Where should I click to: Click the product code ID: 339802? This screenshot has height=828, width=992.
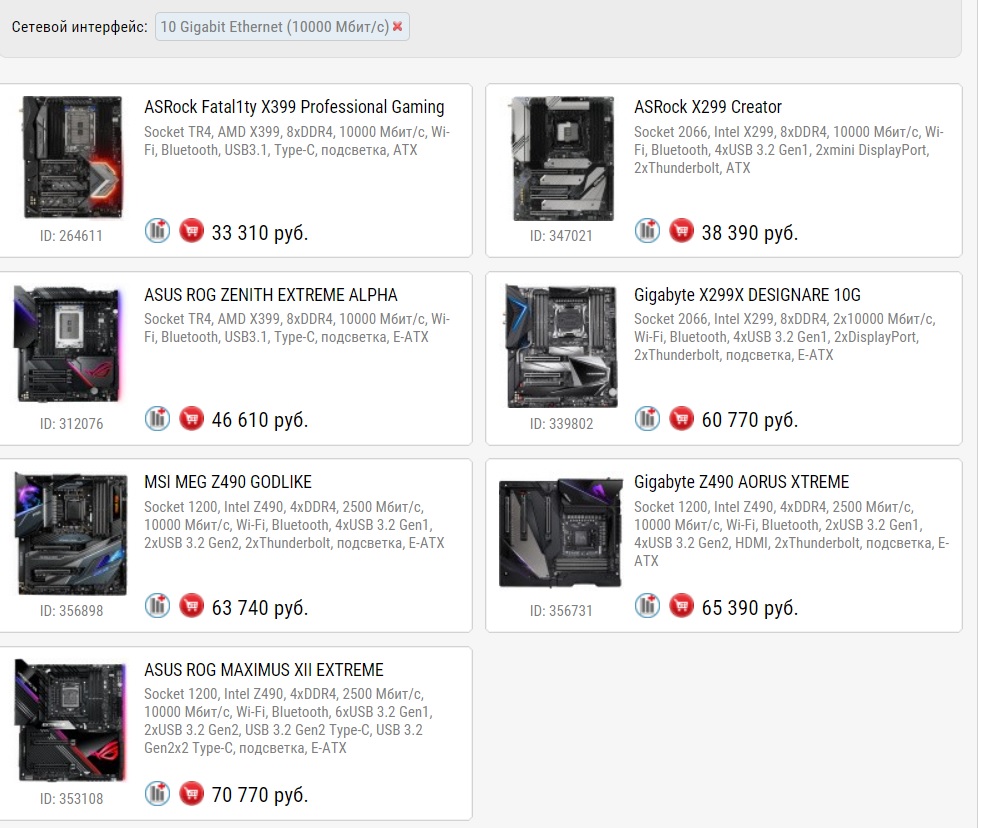click(x=561, y=424)
